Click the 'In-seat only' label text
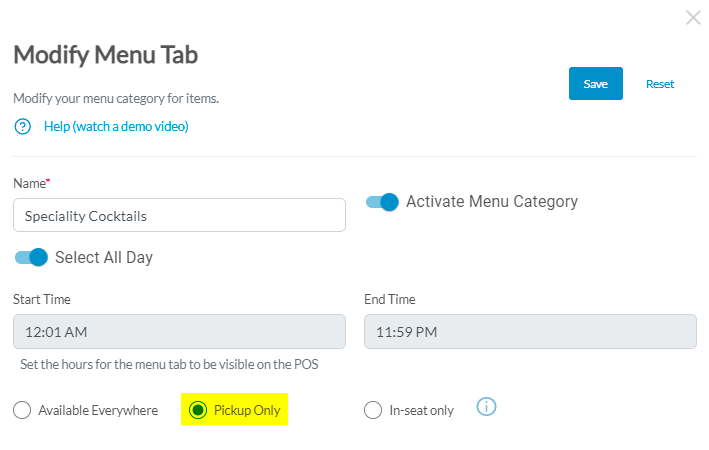The height and width of the screenshot is (450, 709). click(x=421, y=410)
